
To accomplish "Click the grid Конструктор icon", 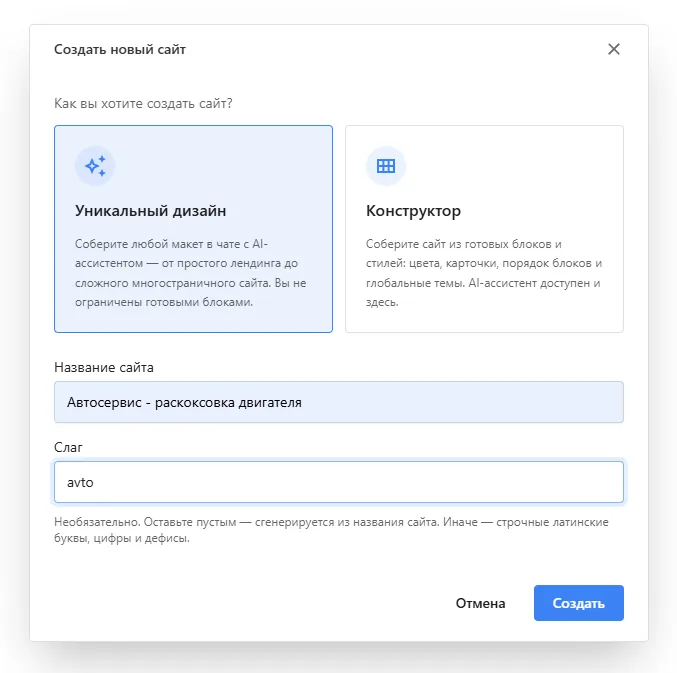I will pyautogui.click(x=386, y=166).
